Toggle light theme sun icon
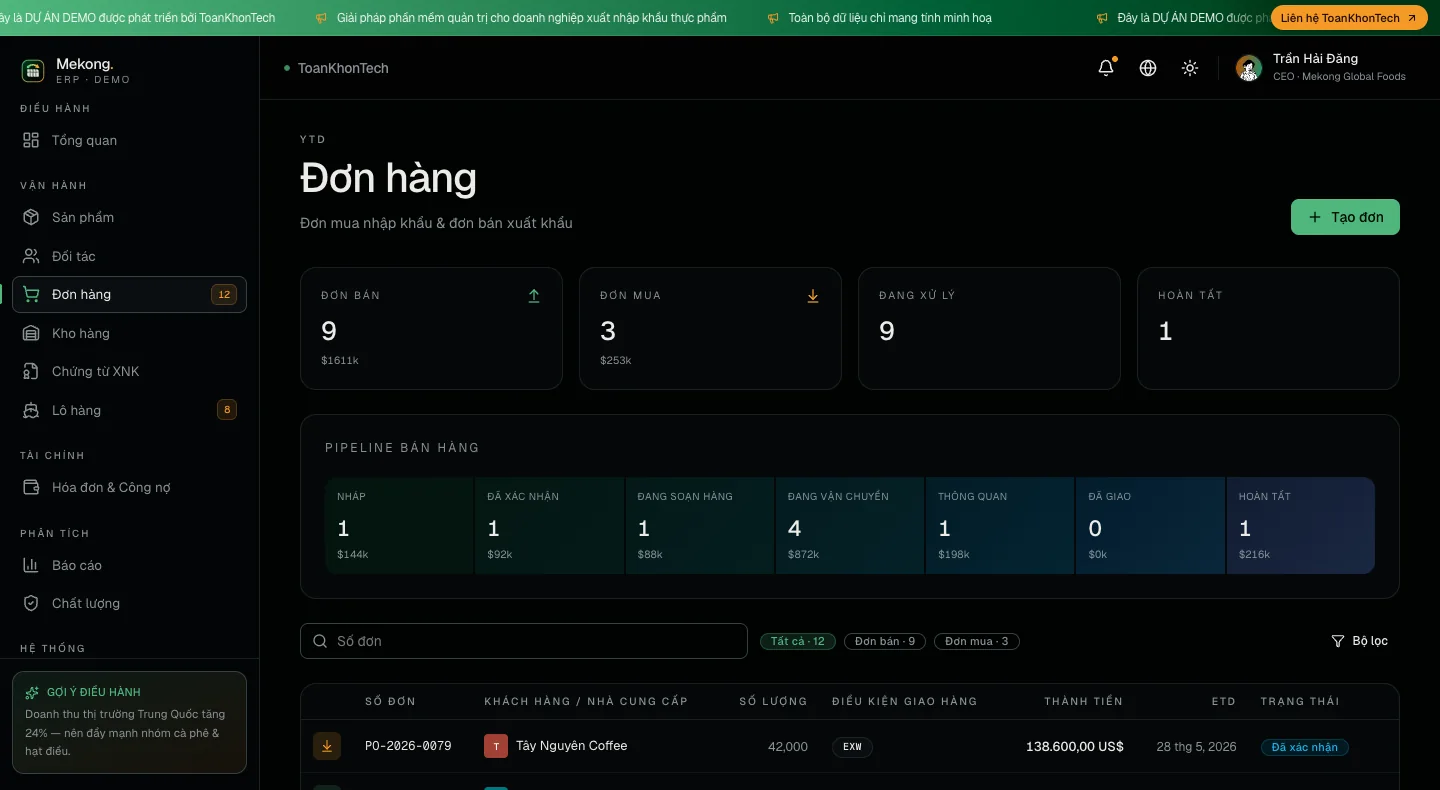1440x790 pixels. tap(1190, 68)
